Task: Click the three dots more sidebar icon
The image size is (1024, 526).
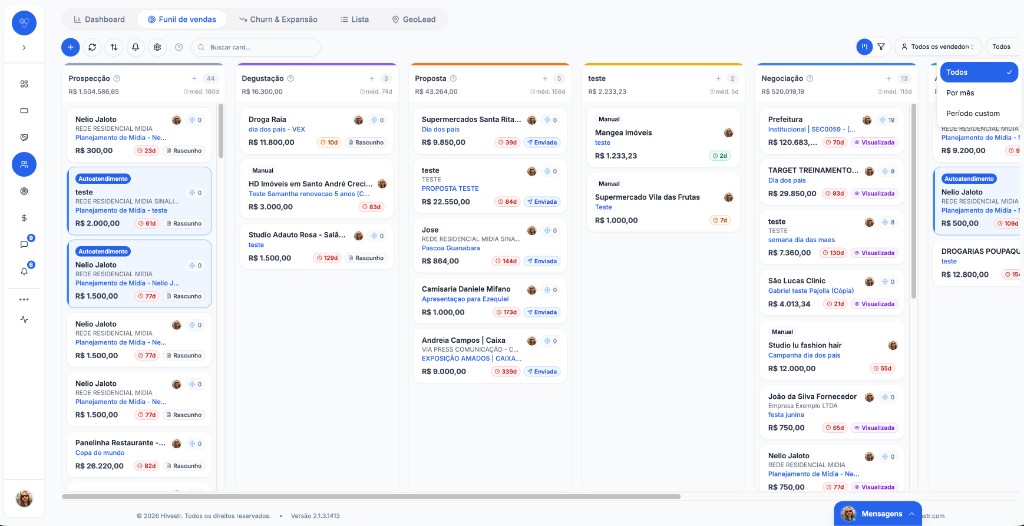Action: click(24, 299)
